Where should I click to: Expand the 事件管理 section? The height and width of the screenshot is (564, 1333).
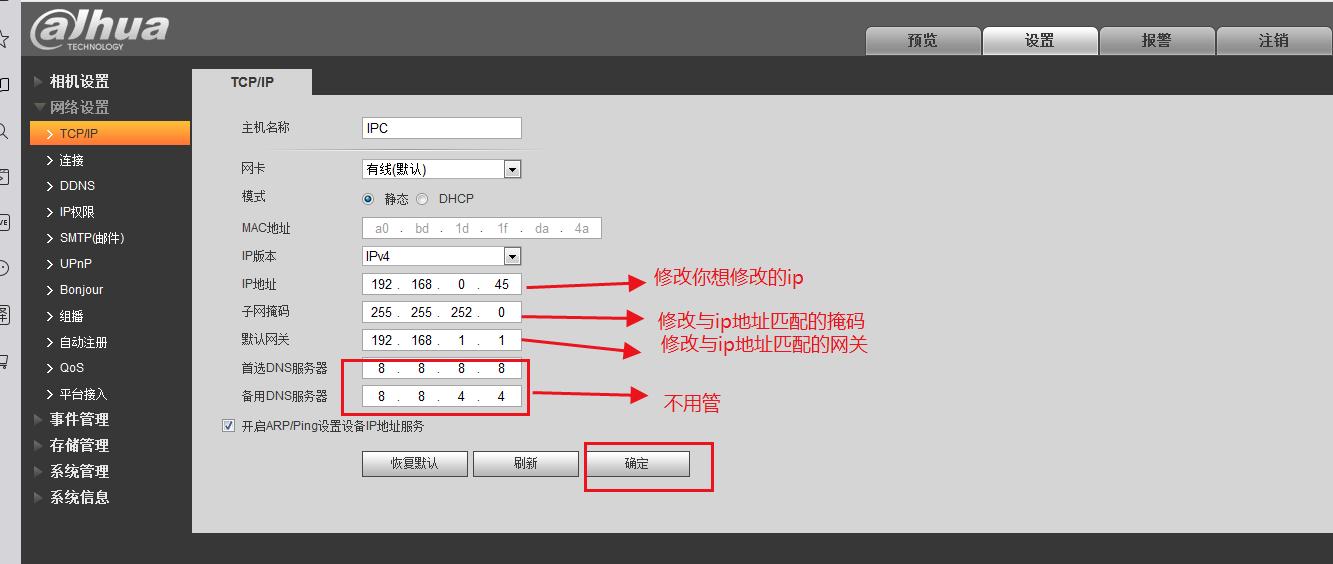click(x=79, y=420)
